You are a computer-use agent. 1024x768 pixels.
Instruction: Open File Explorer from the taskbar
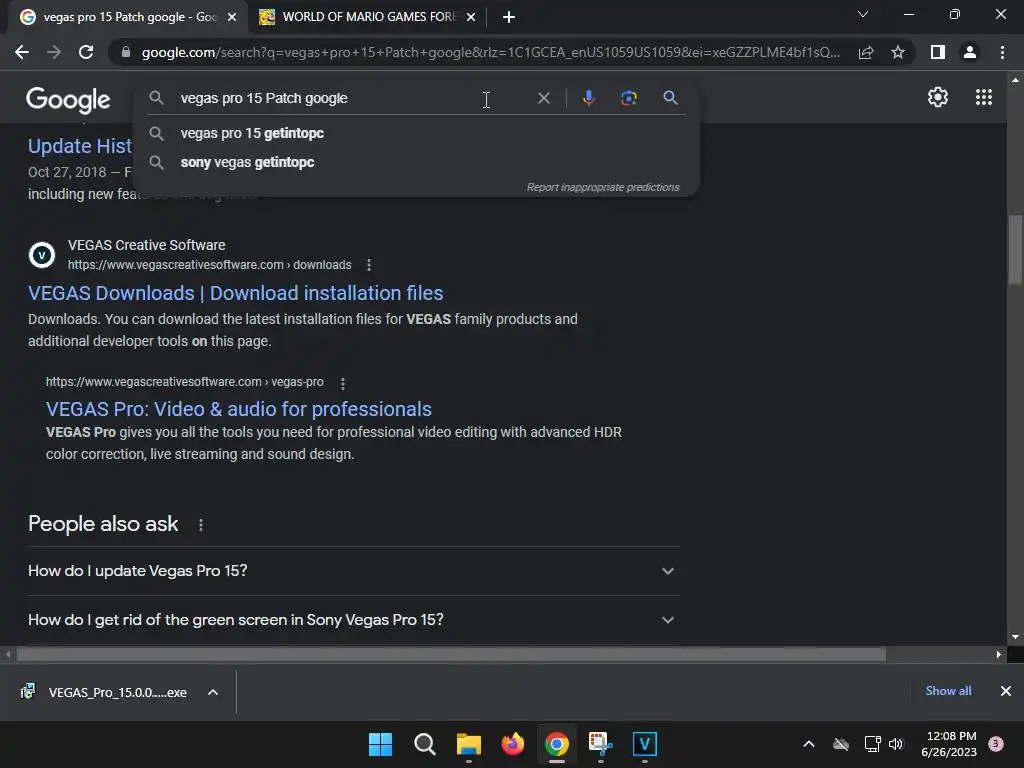(468, 744)
